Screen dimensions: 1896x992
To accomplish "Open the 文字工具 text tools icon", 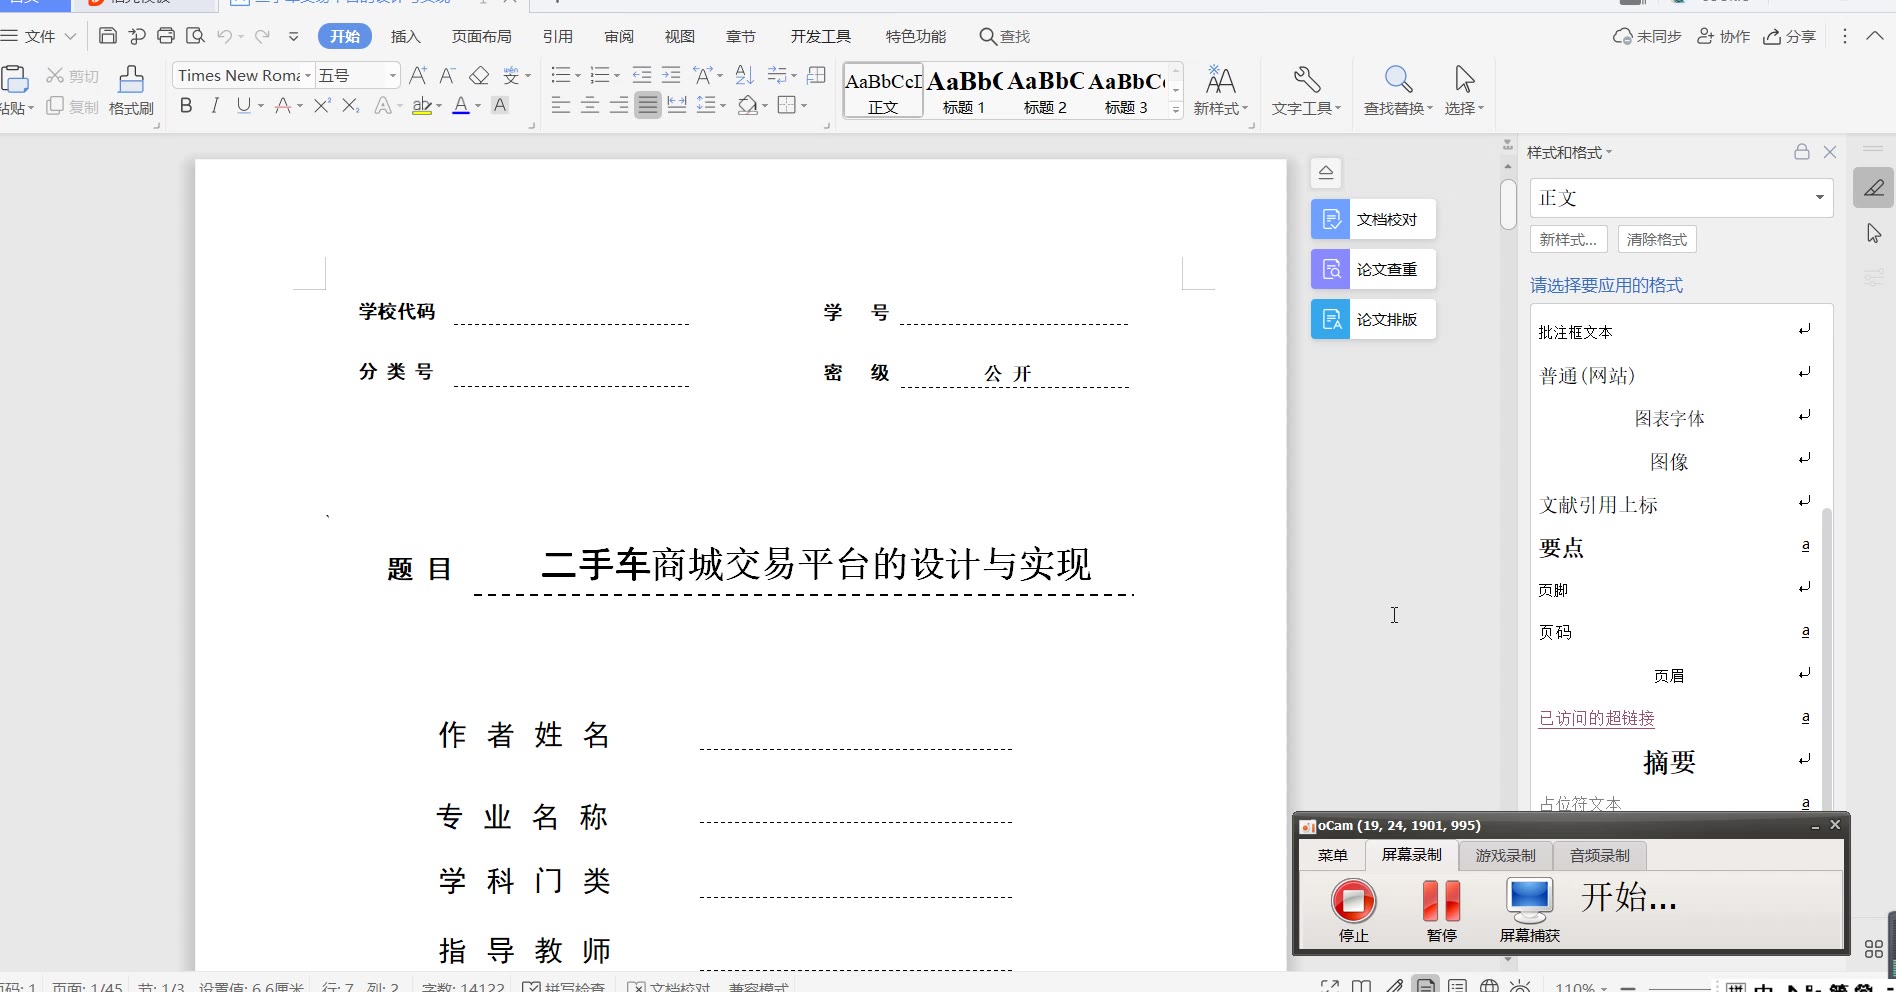I will coord(1306,80).
